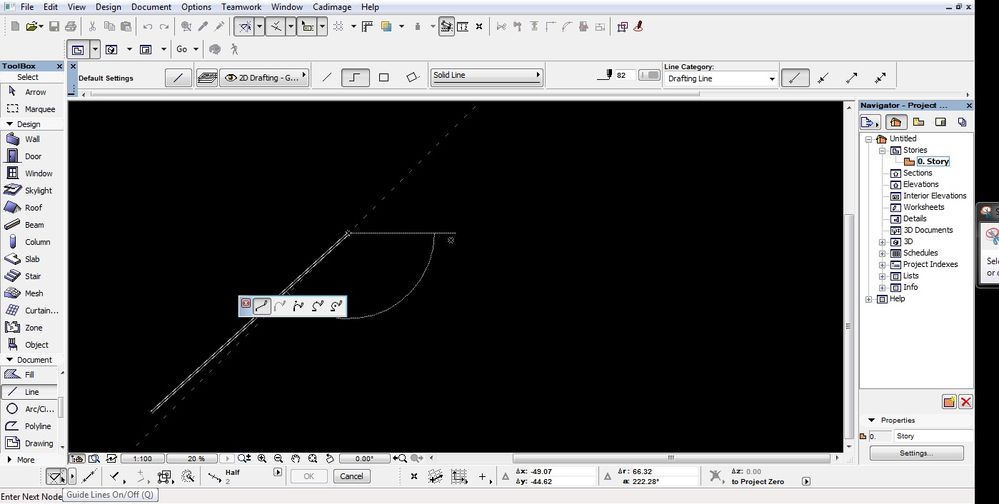Select the Stair tool
The width and height of the screenshot is (999, 504).
click(32, 277)
